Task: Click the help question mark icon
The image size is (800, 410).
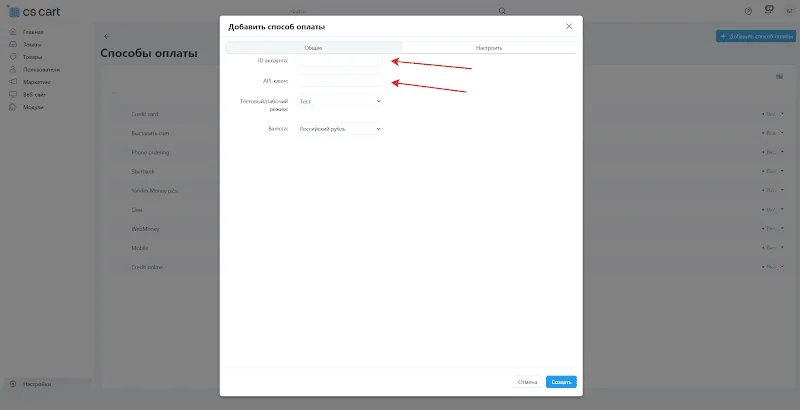Action: 748,11
